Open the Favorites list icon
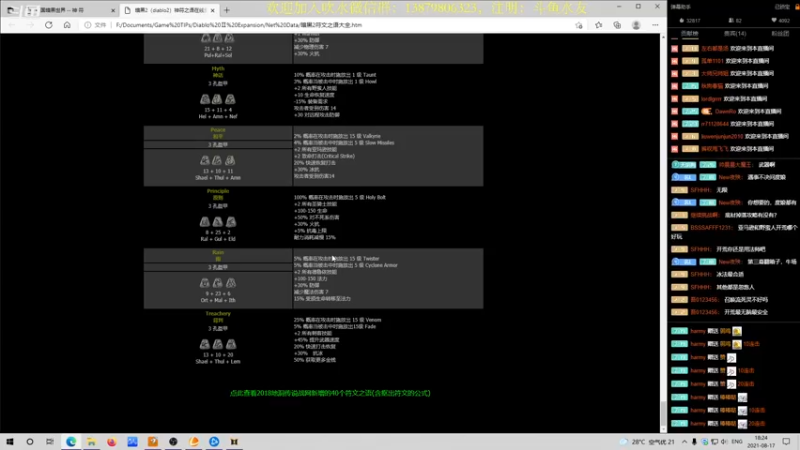This screenshot has height=450, width=800. 598,25
